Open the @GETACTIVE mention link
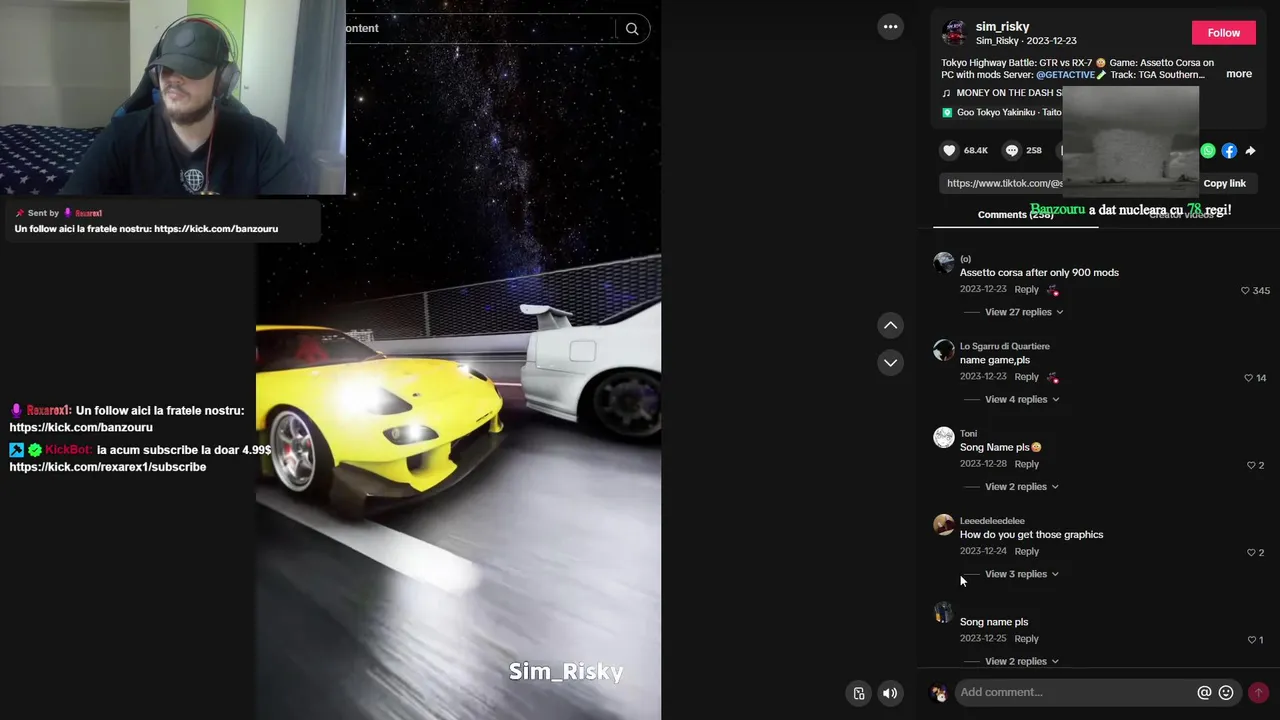This screenshot has width=1280, height=720. [1065, 75]
